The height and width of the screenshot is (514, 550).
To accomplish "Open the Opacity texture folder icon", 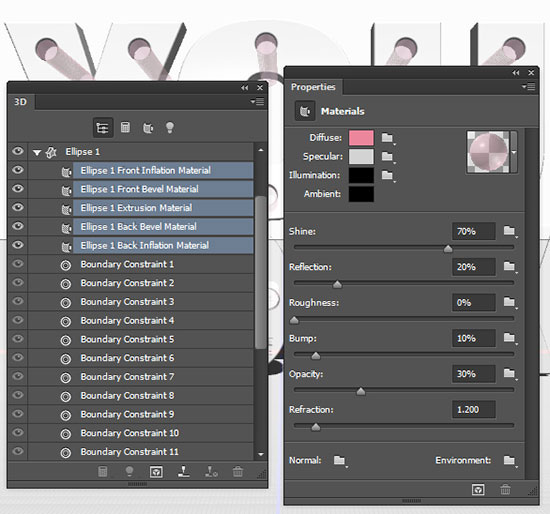I will tap(509, 373).
